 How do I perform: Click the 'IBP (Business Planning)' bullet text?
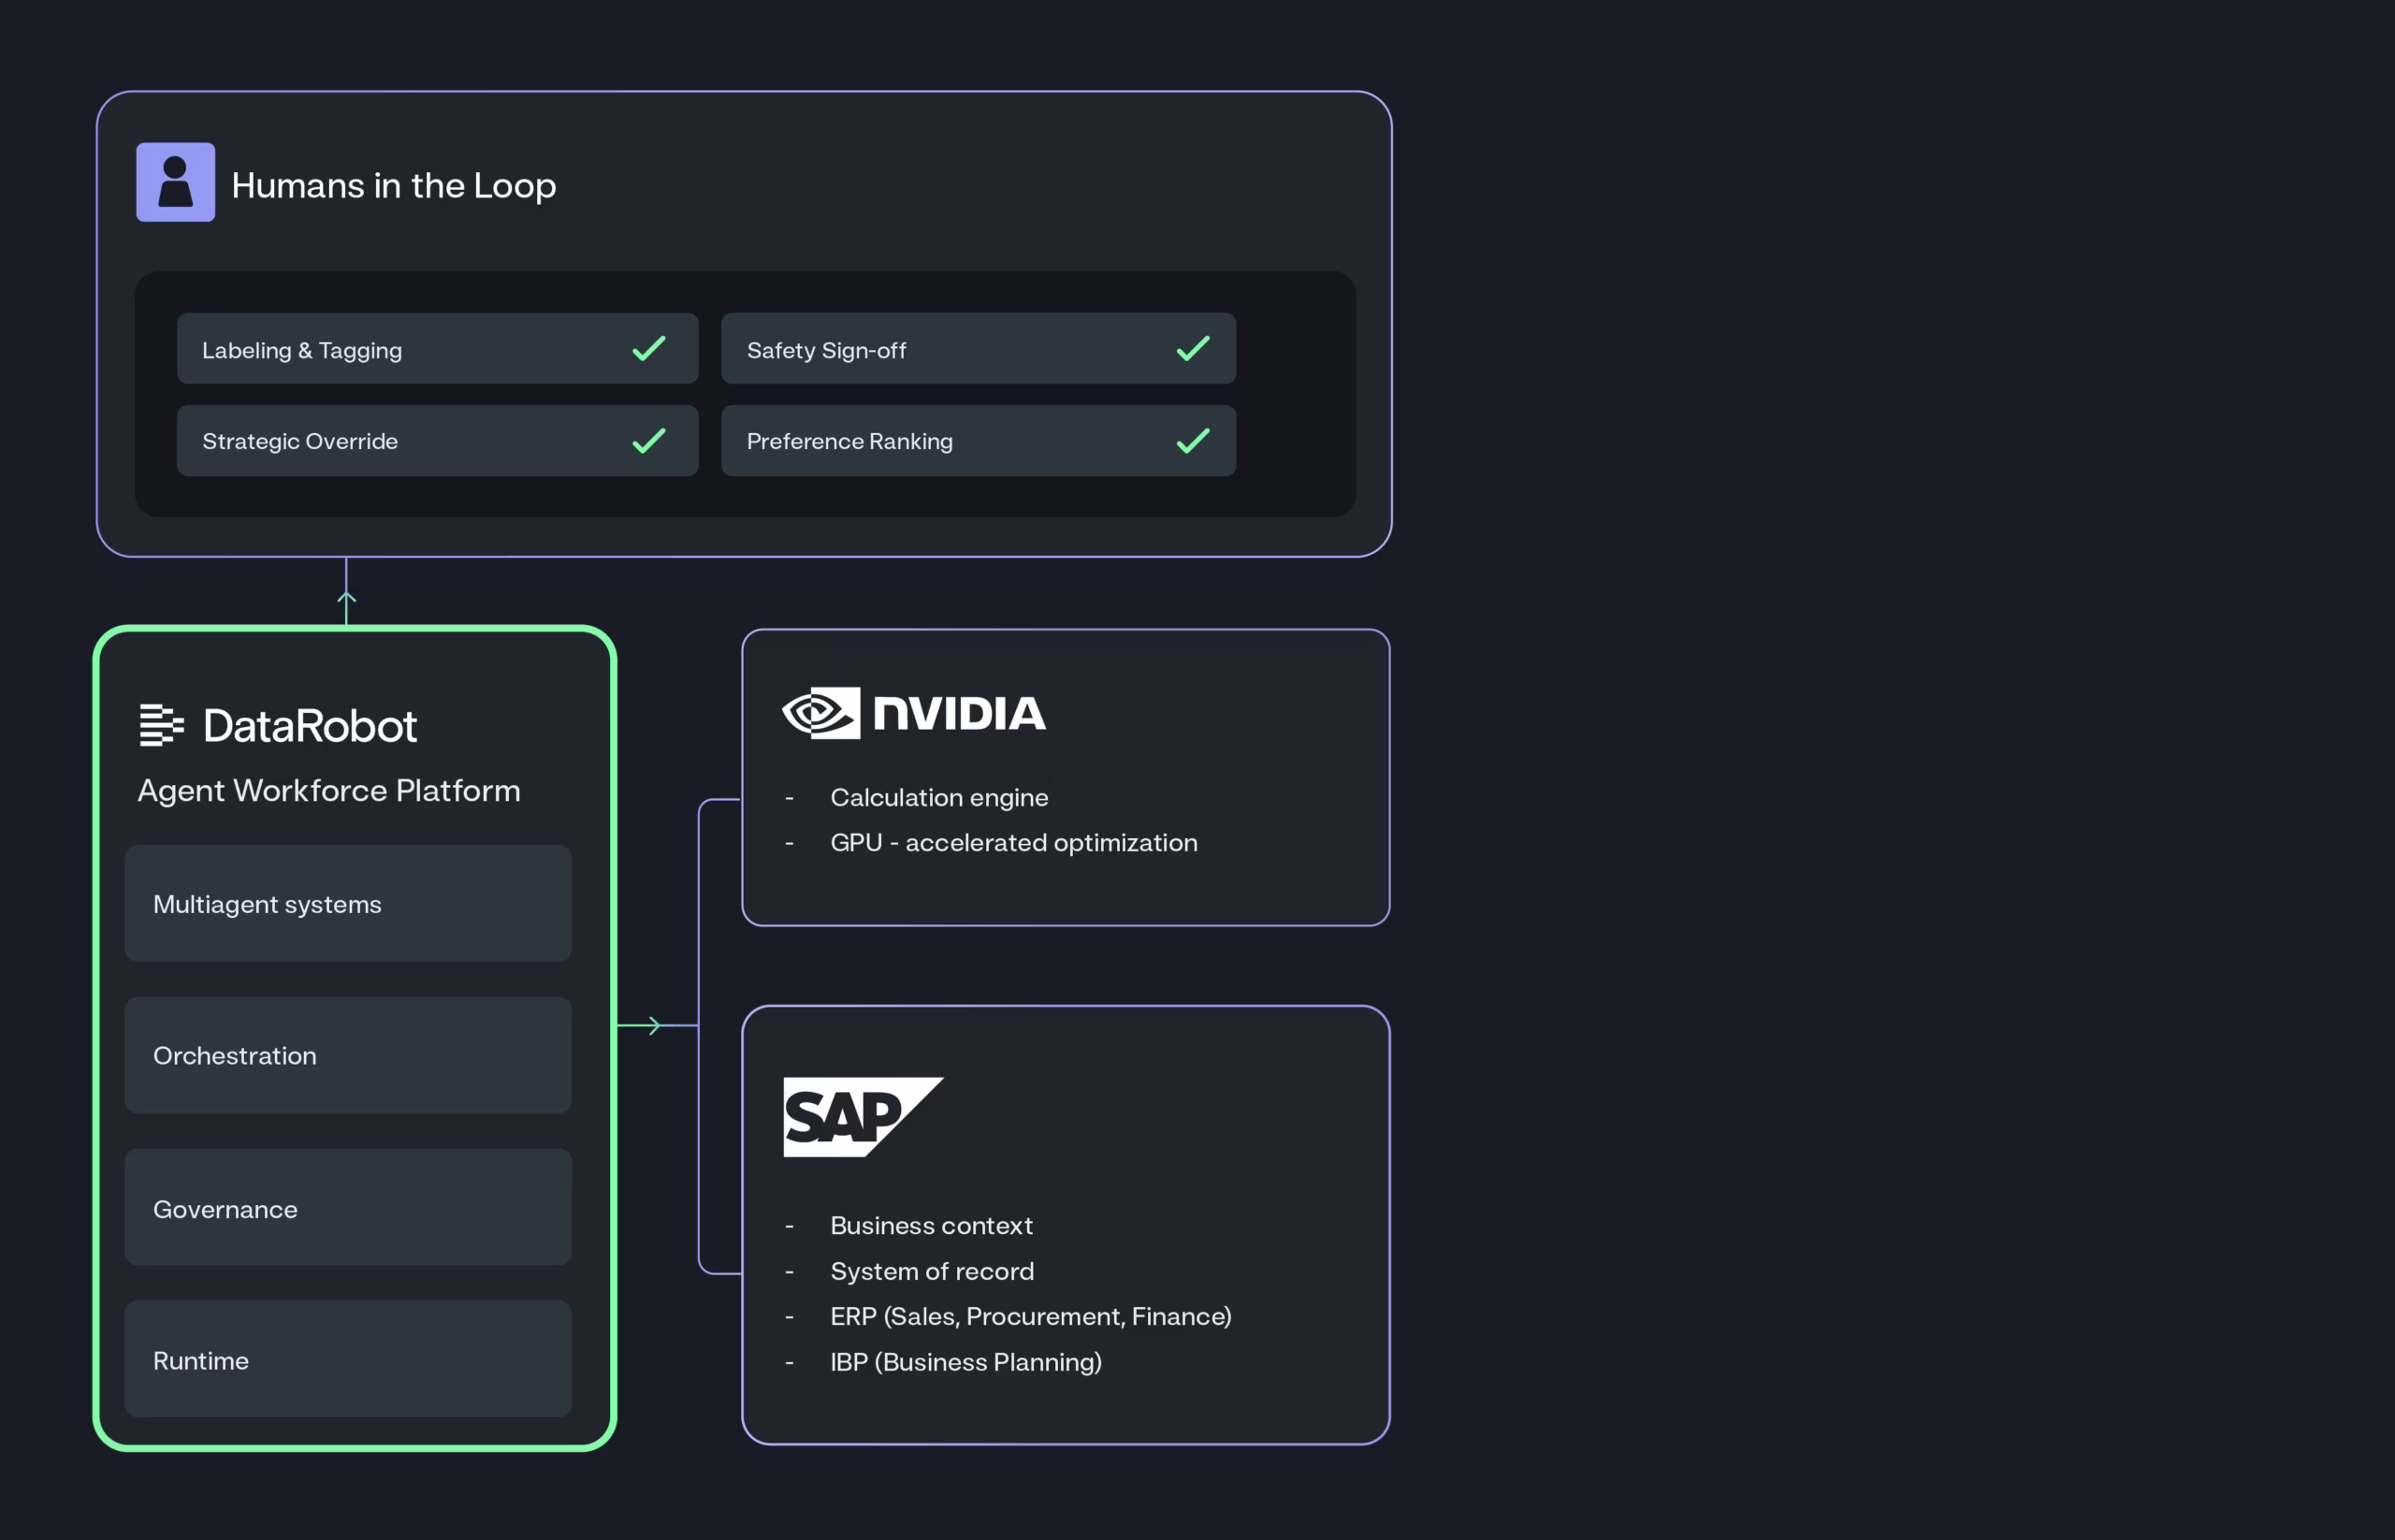tap(966, 1363)
